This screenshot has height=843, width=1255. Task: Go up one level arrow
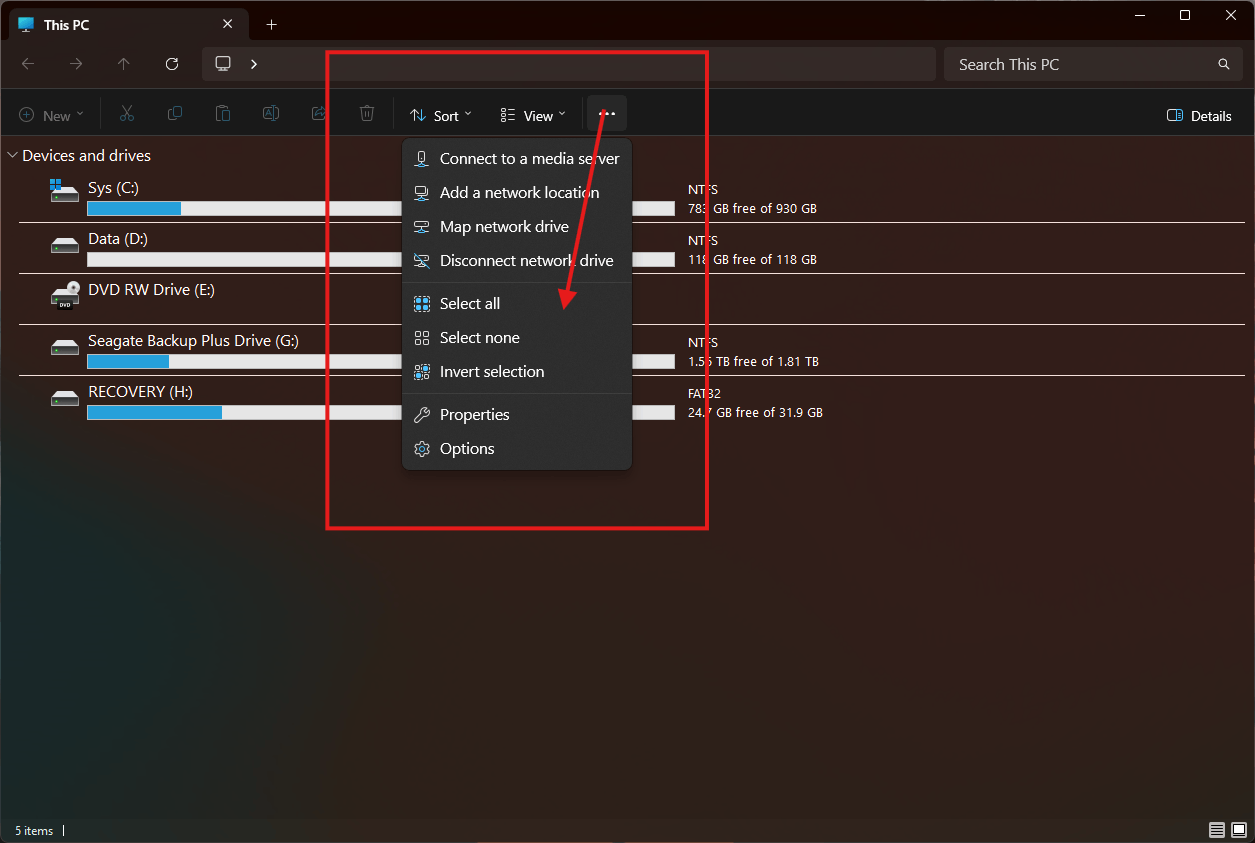coord(124,64)
